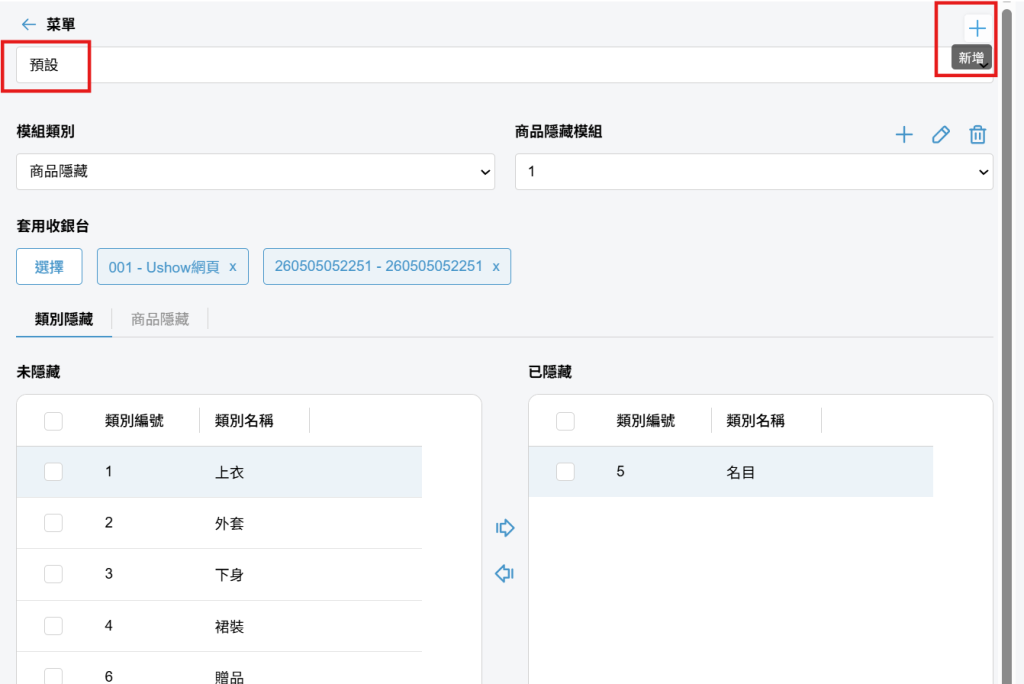Click 類別編號 column header in 未隱藏 table
This screenshot has width=1024, height=684.
(x=134, y=421)
